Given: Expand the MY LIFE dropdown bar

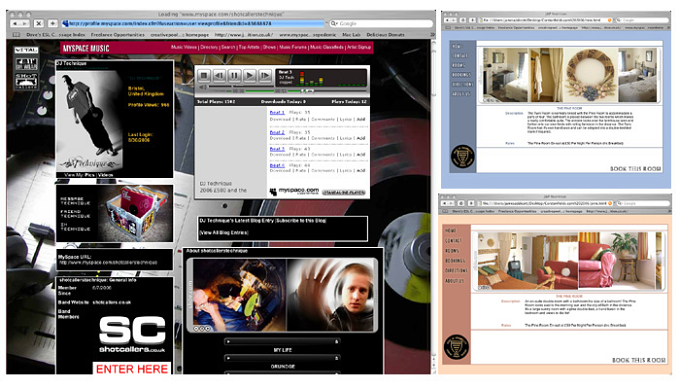Looking at the screenshot, I should (x=282, y=342).
